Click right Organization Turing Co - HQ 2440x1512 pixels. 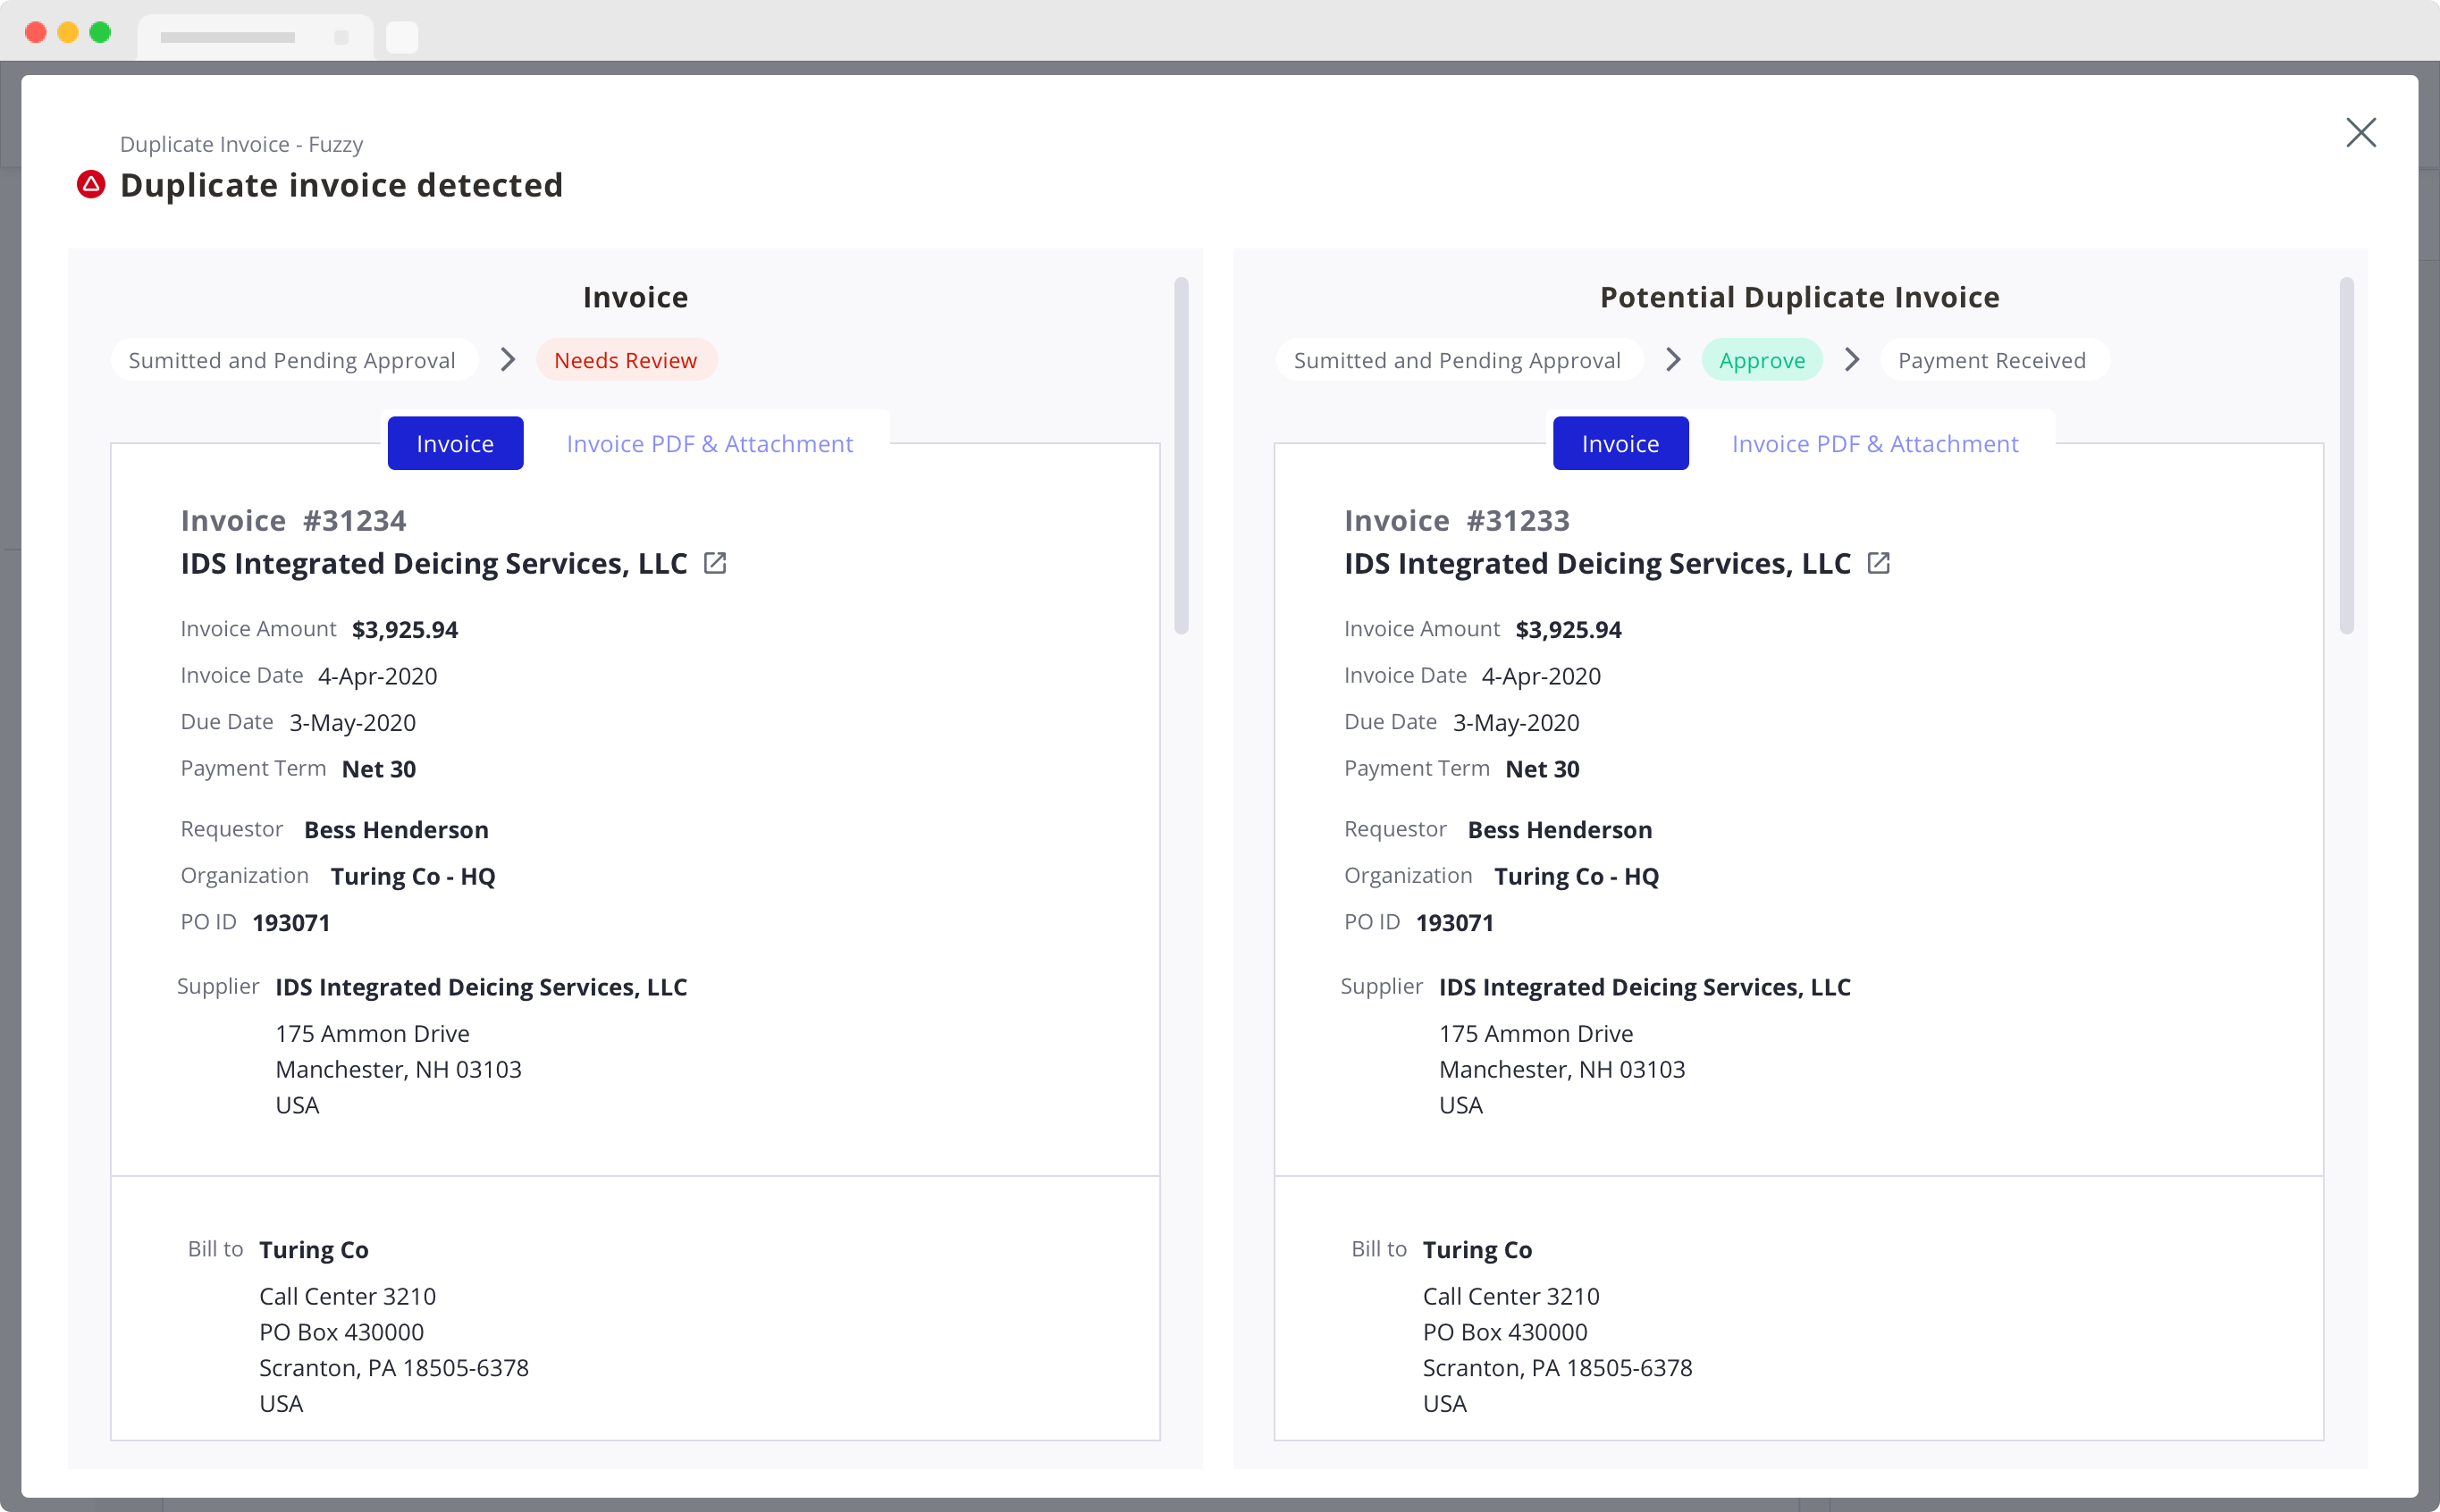pyautogui.click(x=1576, y=877)
